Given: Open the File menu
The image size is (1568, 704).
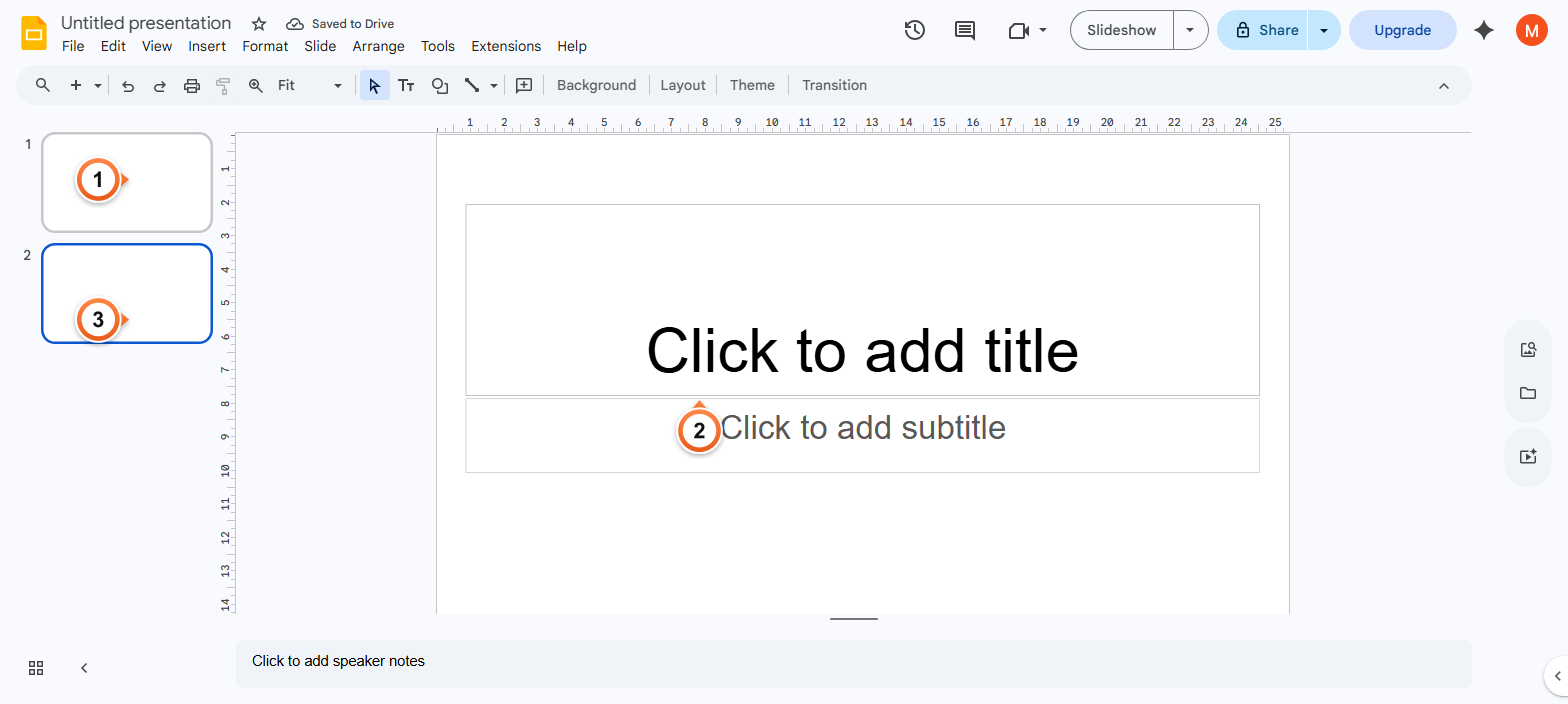Looking at the screenshot, I should pyautogui.click(x=73, y=46).
